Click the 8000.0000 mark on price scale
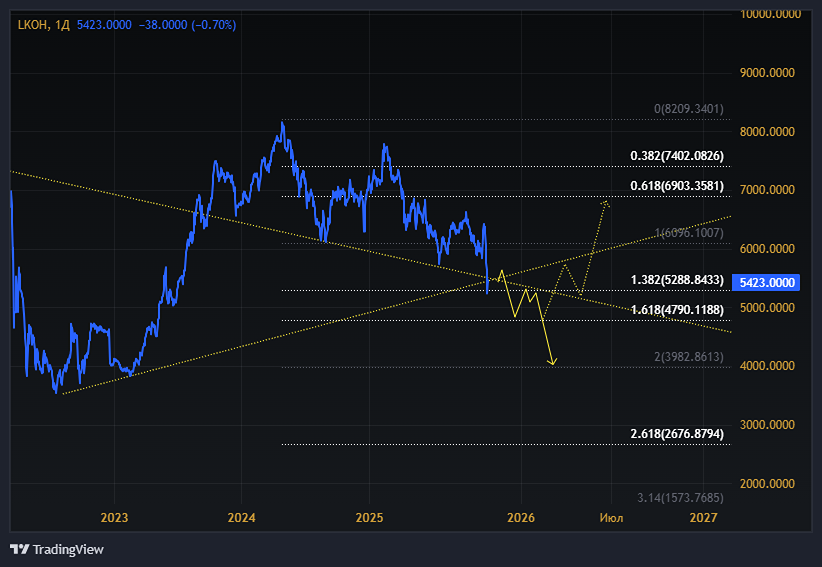The width and height of the screenshot is (822, 567). (x=767, y=132)
